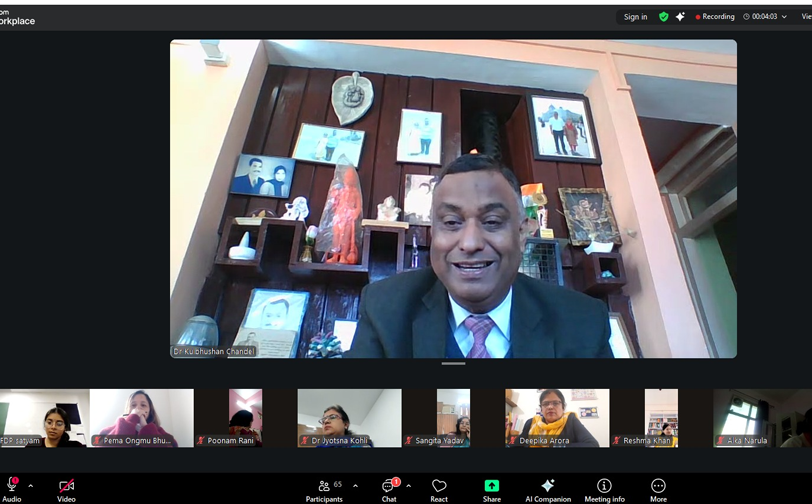The image size is (812, 504).
Task: Open the More options menu
Action: pyautogui.click(x=658, y=487)
